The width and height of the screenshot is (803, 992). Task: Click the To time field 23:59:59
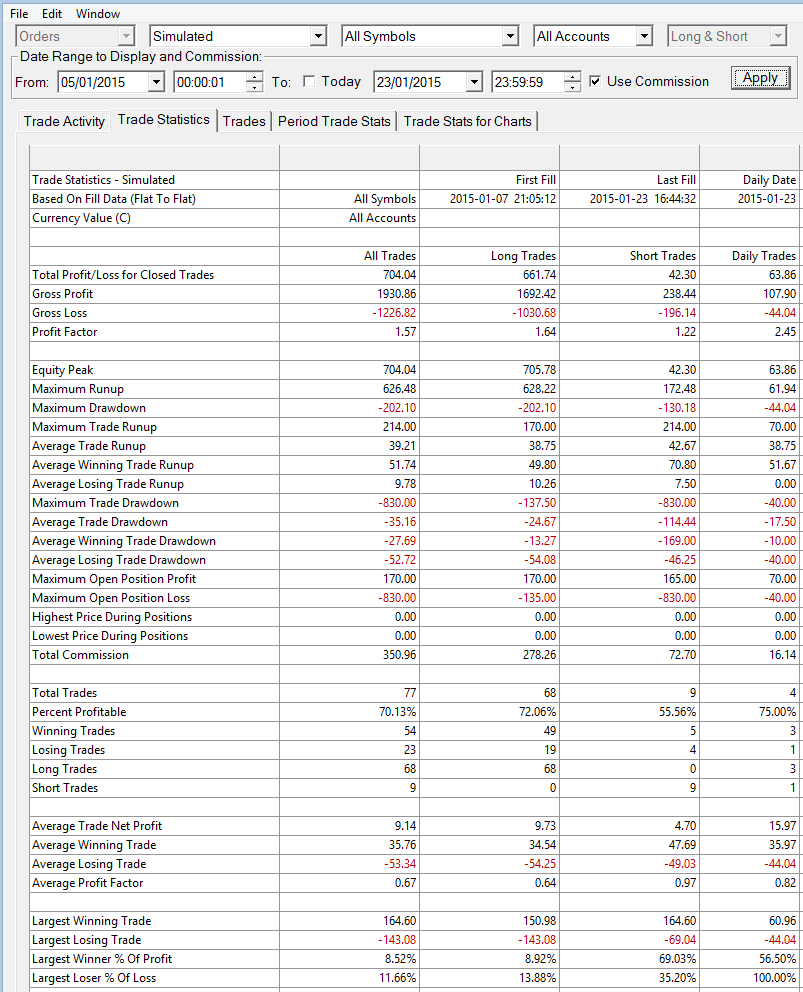[x=528, y=82]
